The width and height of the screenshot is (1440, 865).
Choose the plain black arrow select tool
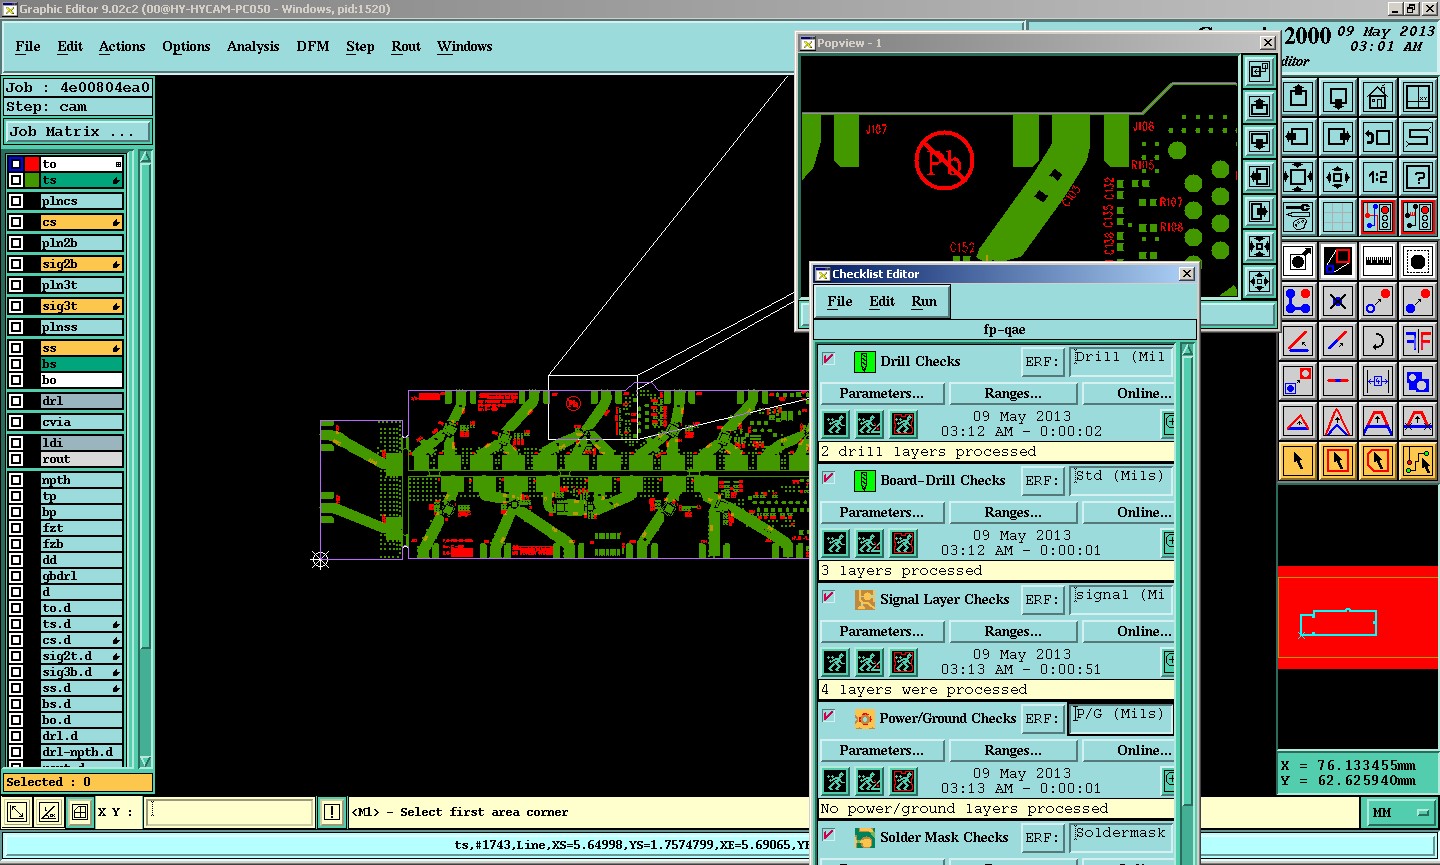[1298, 461]
